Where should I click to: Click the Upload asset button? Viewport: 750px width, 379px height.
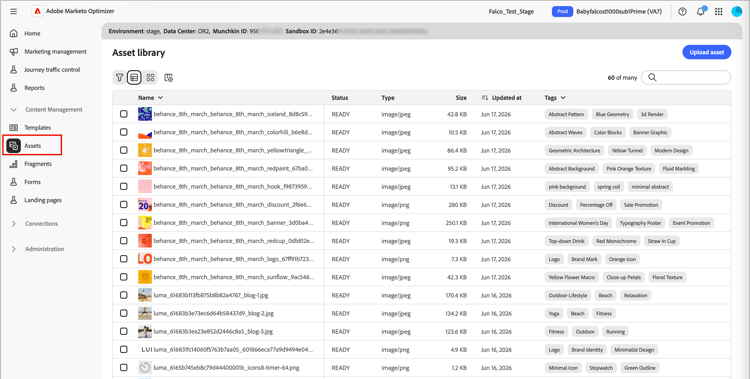point(706,52)
